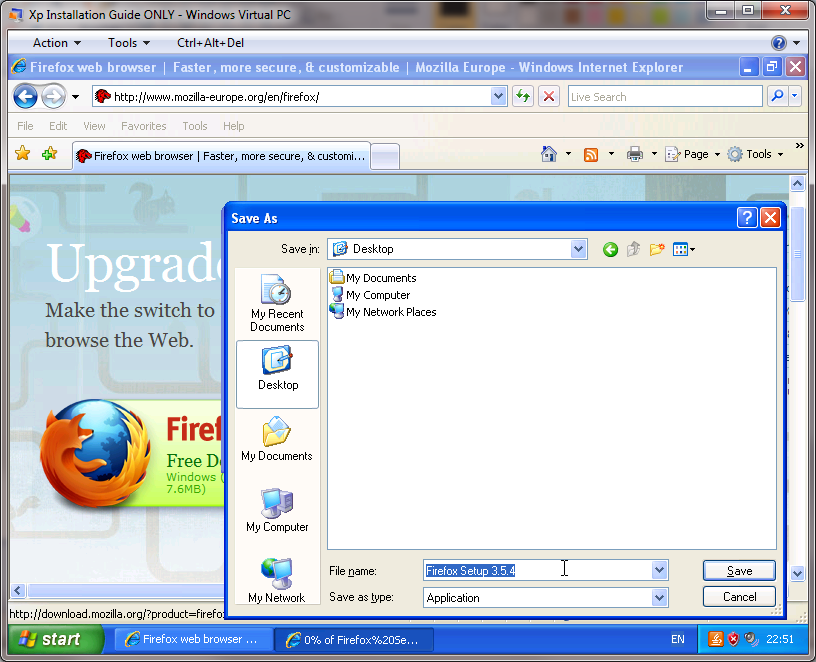816x662 pixels.
Task: Click the page scrollbar up arrow
Action: [x=797, y=183]
